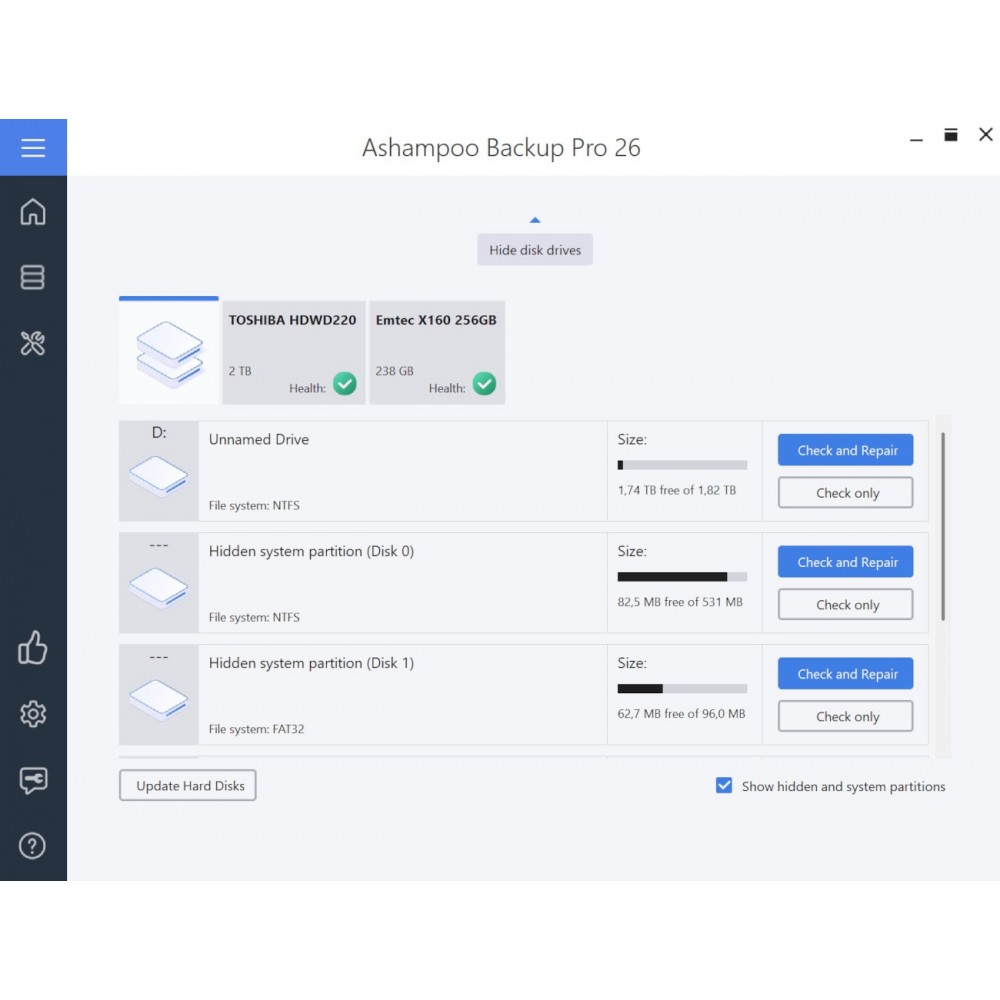Open the hamburger menu in sidebar

pyautogui.click(x=33, y=147)
